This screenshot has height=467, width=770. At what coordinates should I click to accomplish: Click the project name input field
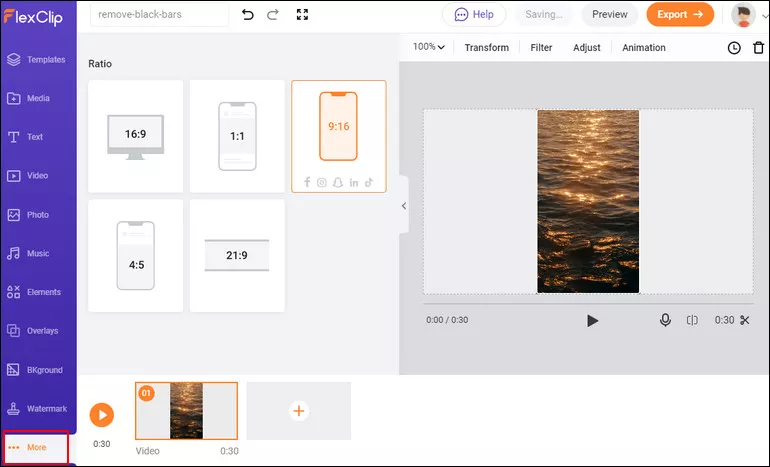coord(160,15)
